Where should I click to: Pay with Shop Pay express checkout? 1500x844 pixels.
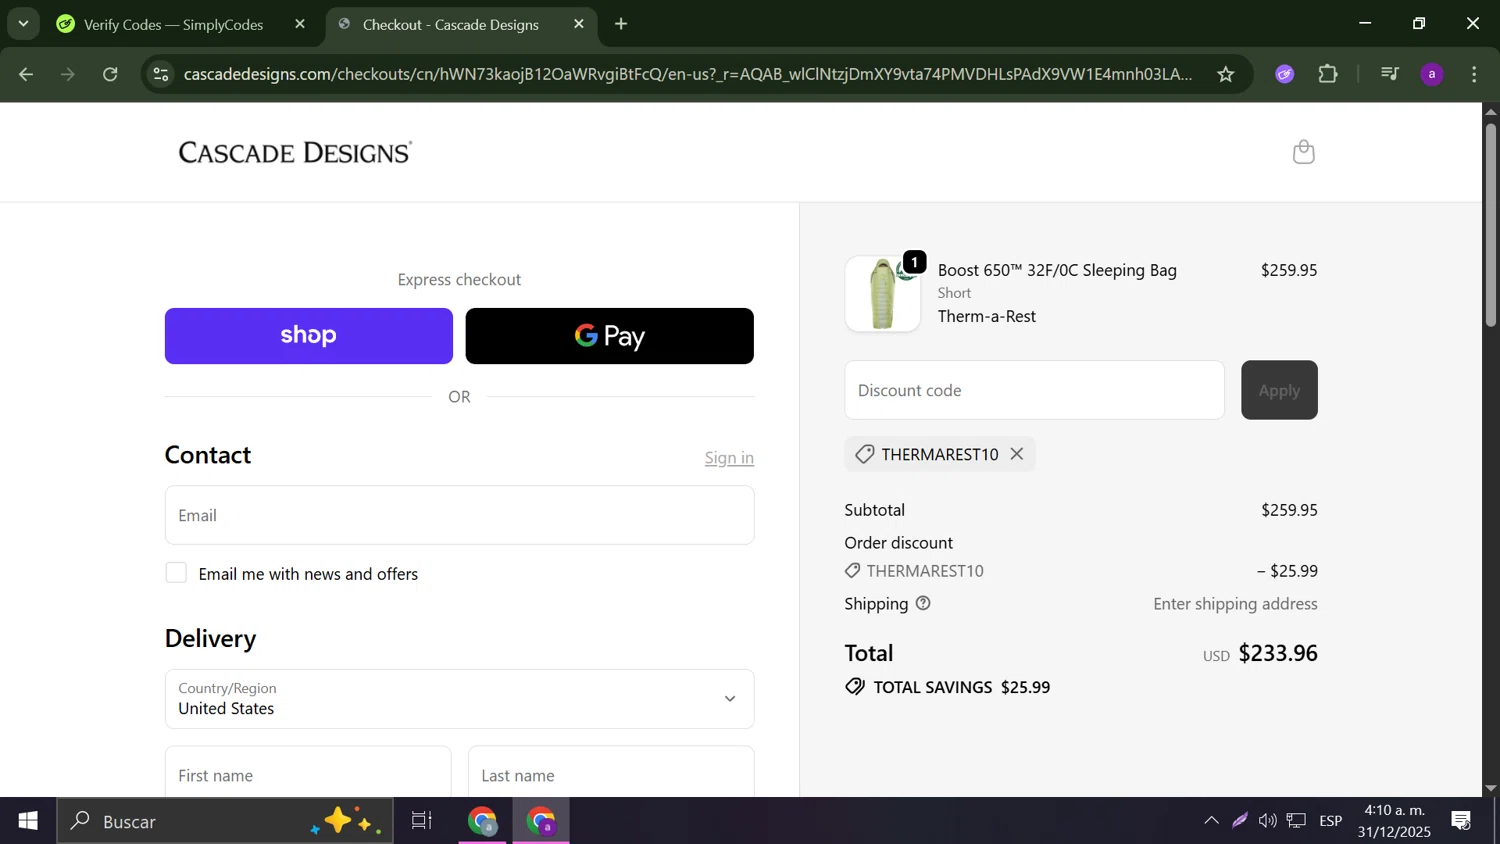[309, 336]
